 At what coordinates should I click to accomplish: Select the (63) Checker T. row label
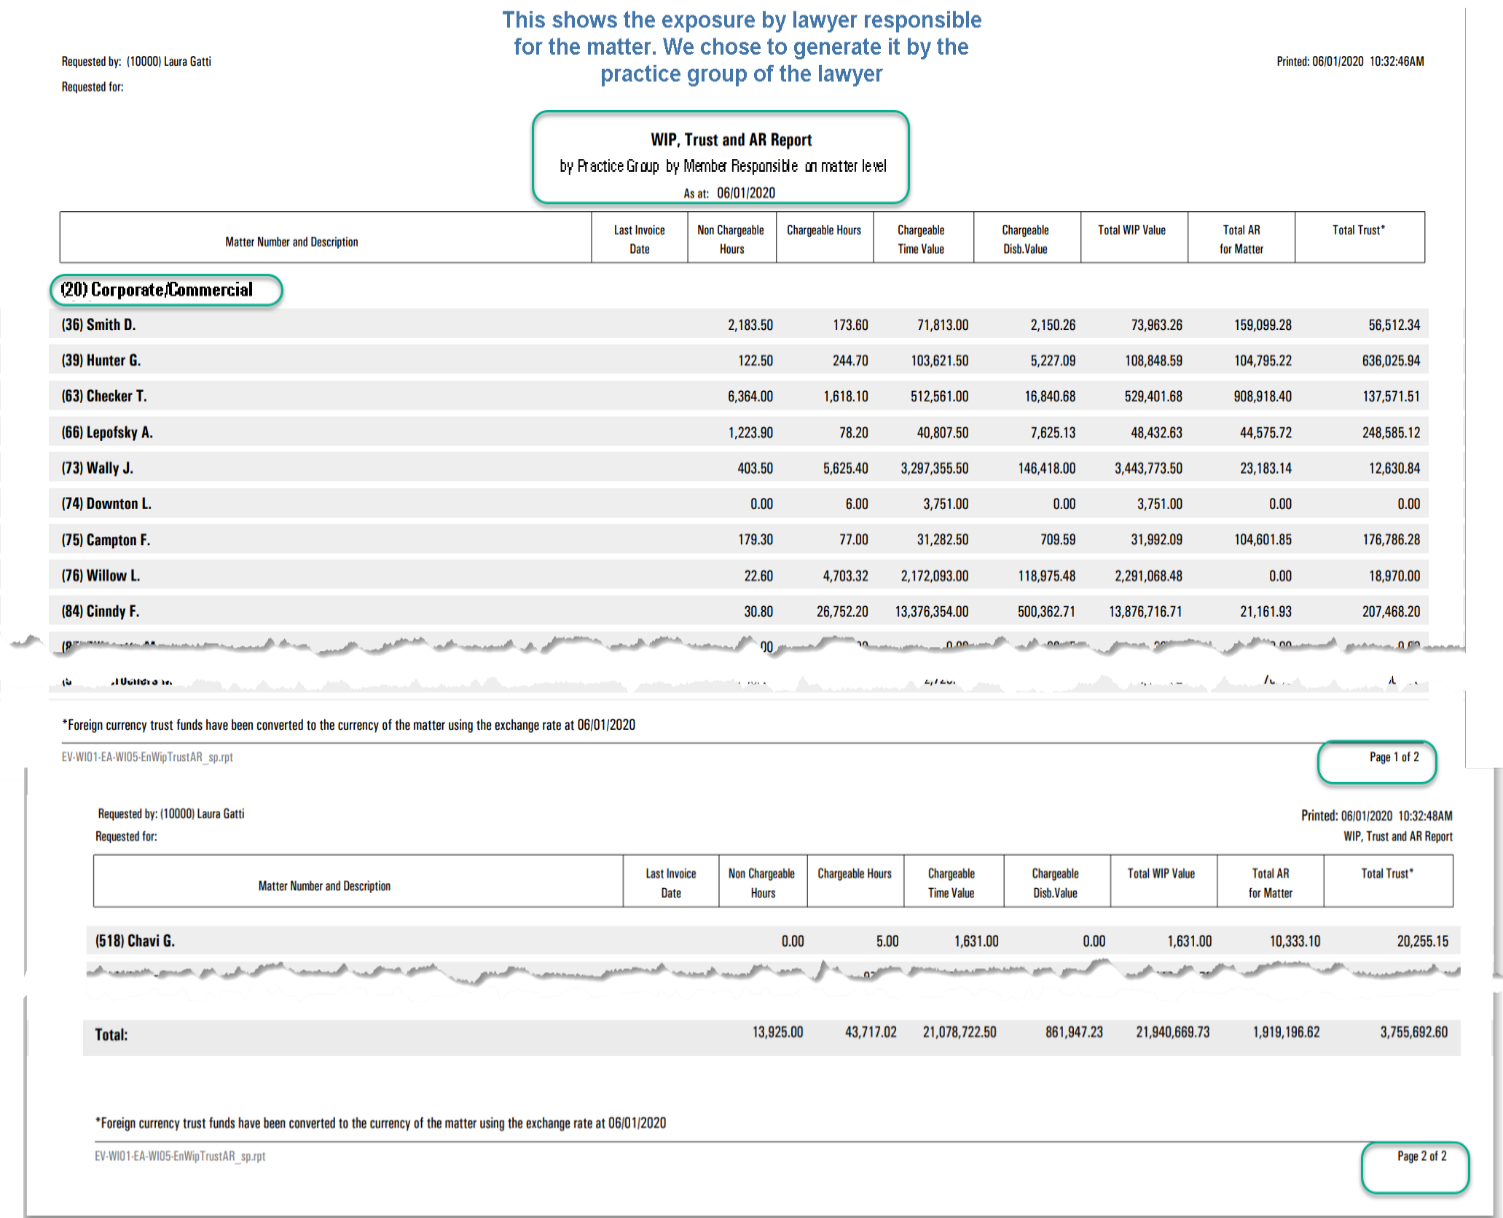coord(104,396)
